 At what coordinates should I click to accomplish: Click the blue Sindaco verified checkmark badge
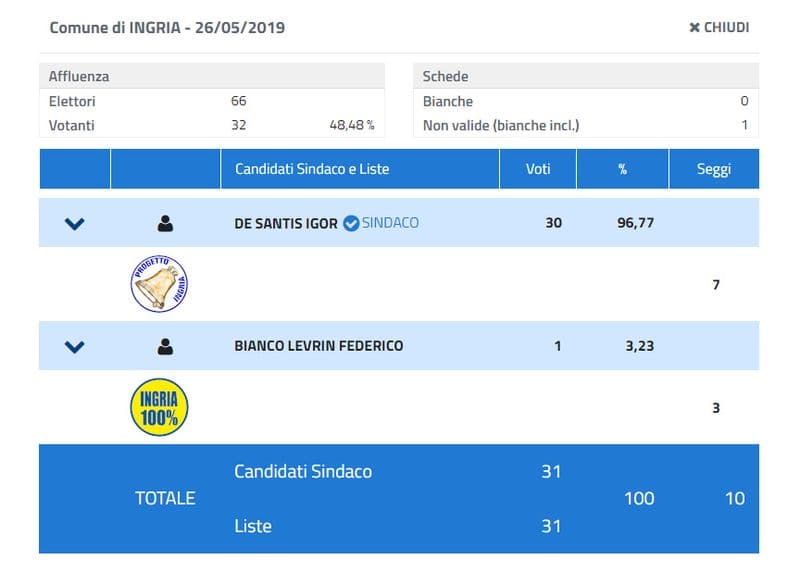coord(351,223)
